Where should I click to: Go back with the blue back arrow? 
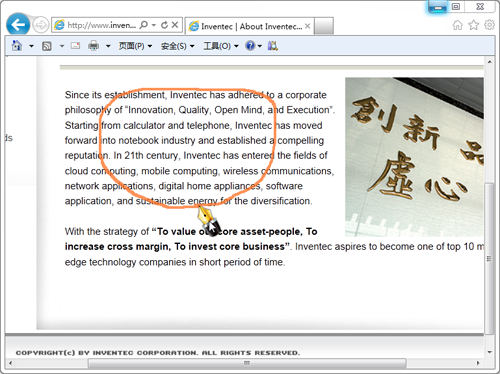pyautogui.click(x=18, y=24)
